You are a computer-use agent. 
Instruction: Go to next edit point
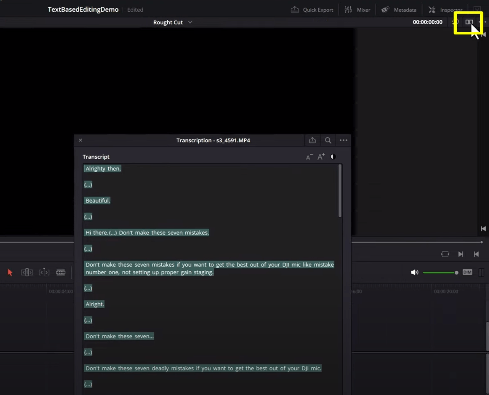[461, 254]
